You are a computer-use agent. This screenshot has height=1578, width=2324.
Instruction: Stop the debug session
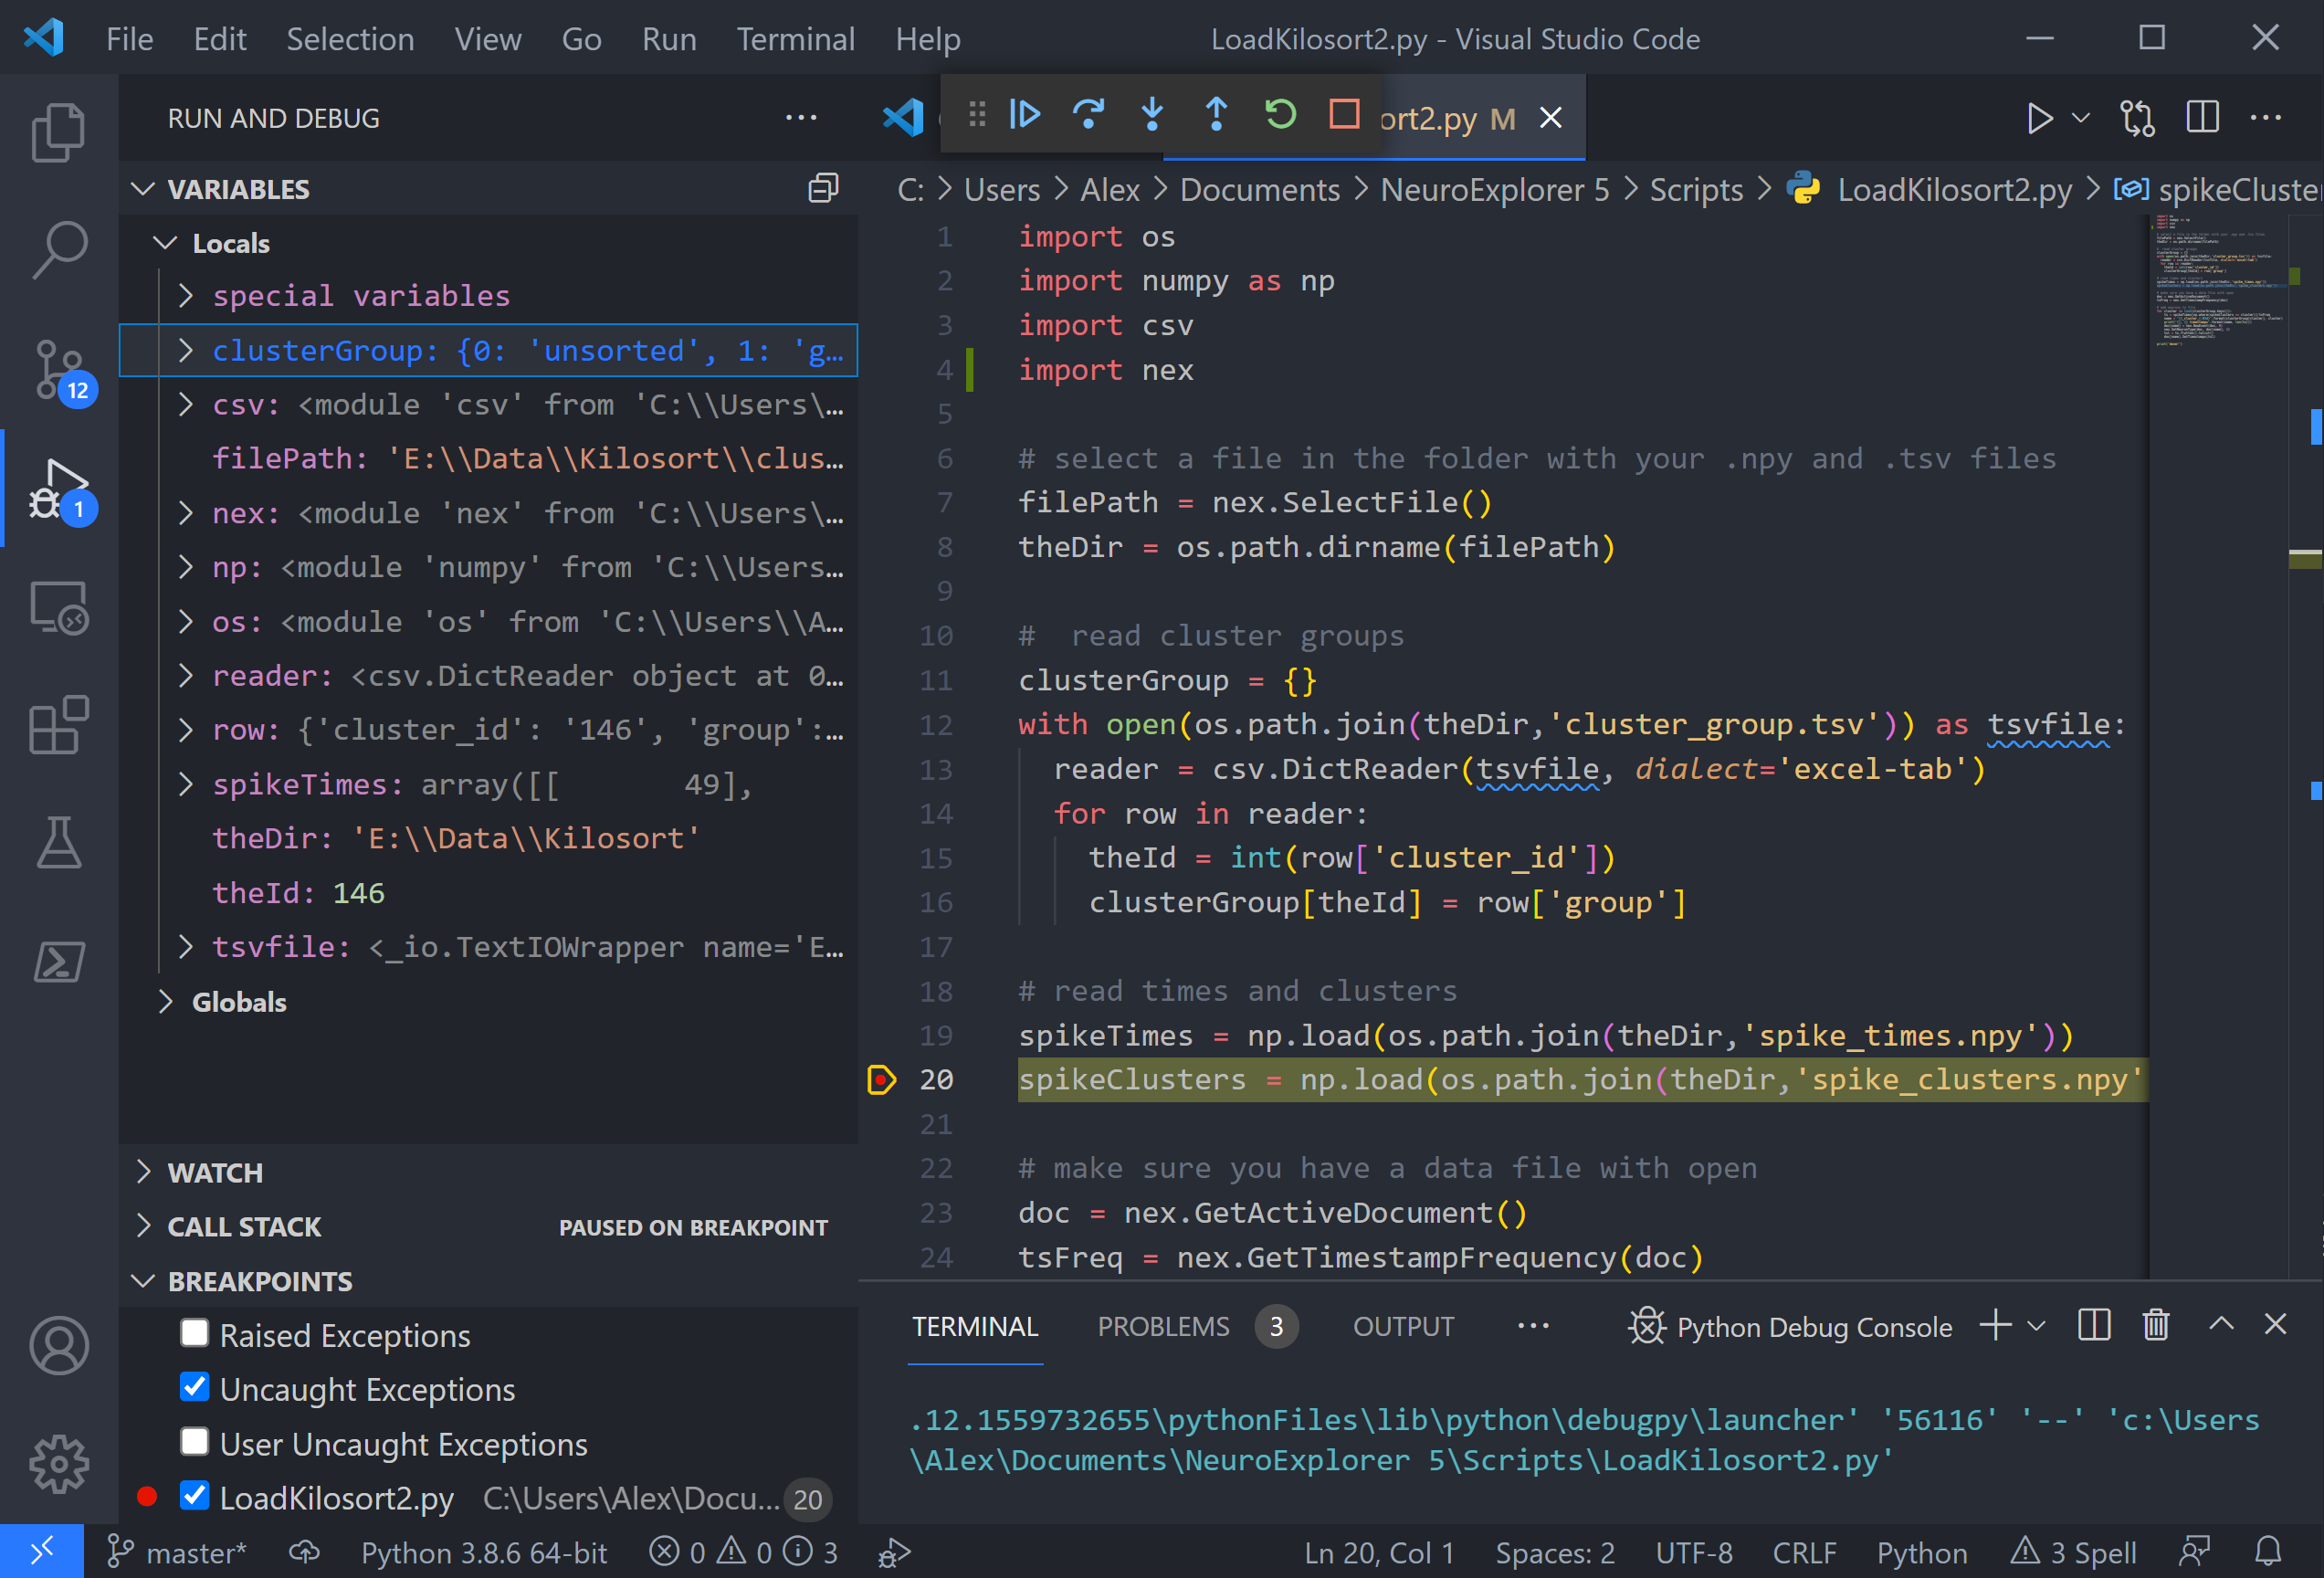pos(1344,114)
